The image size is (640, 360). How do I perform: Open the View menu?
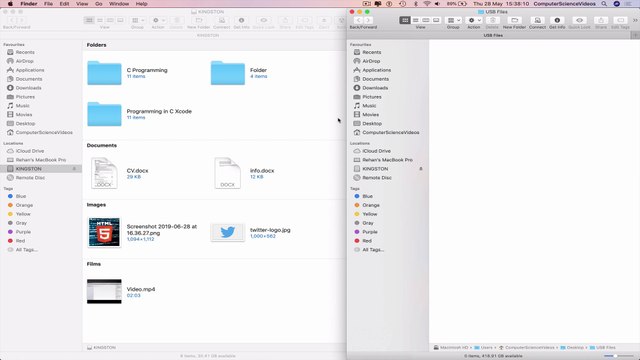tap(82, 4)
